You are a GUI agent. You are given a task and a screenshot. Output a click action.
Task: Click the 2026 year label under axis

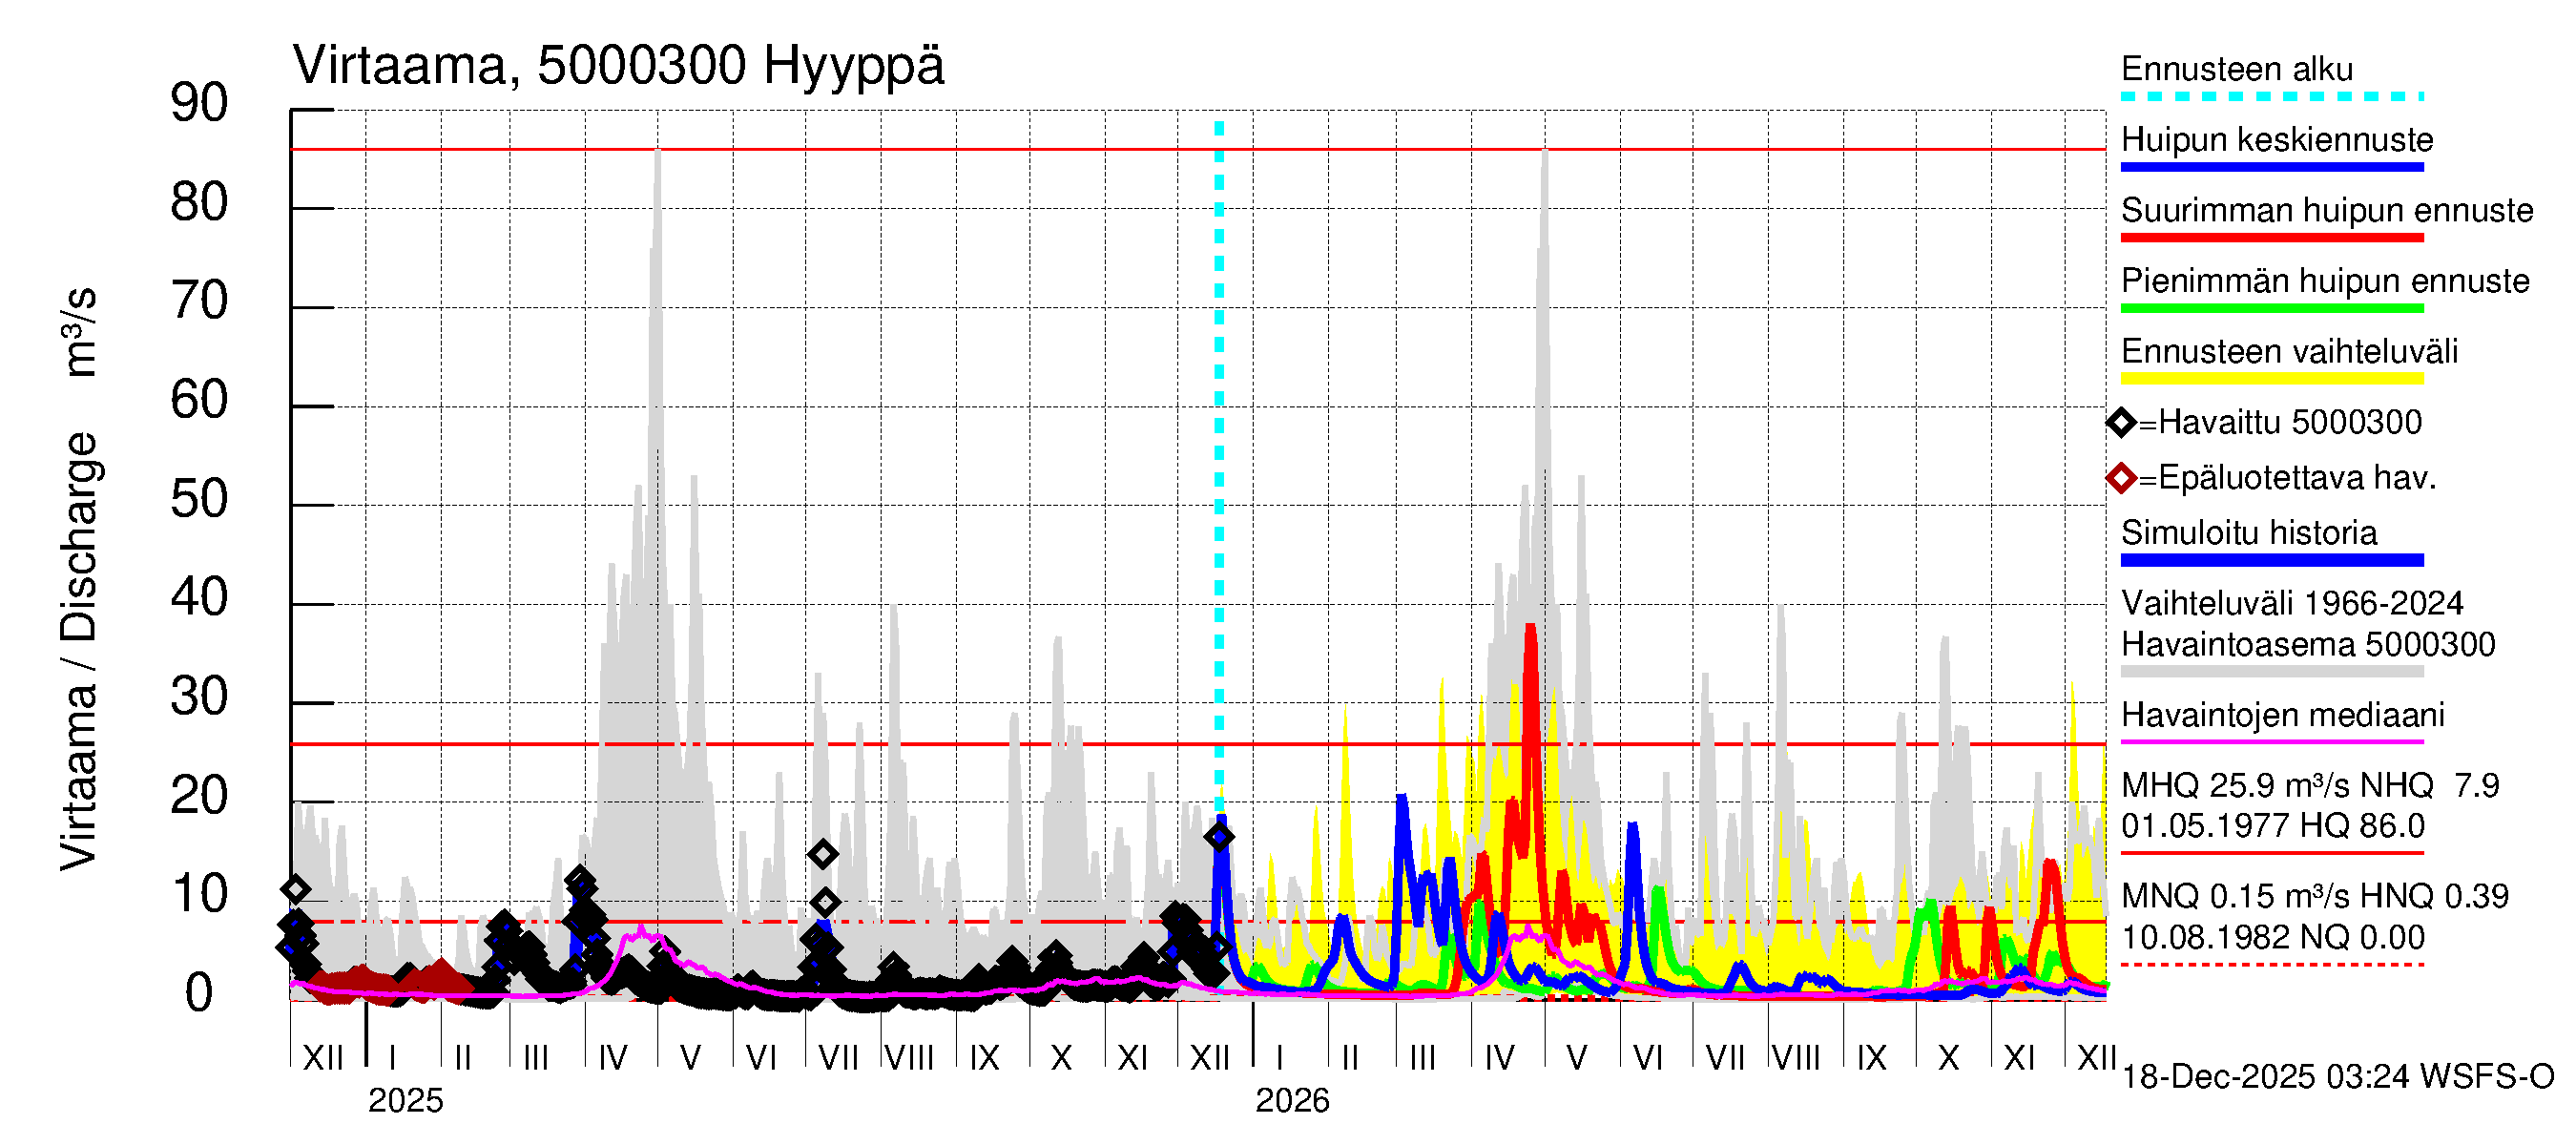pyautogui.click(x=1292, y=1101)
